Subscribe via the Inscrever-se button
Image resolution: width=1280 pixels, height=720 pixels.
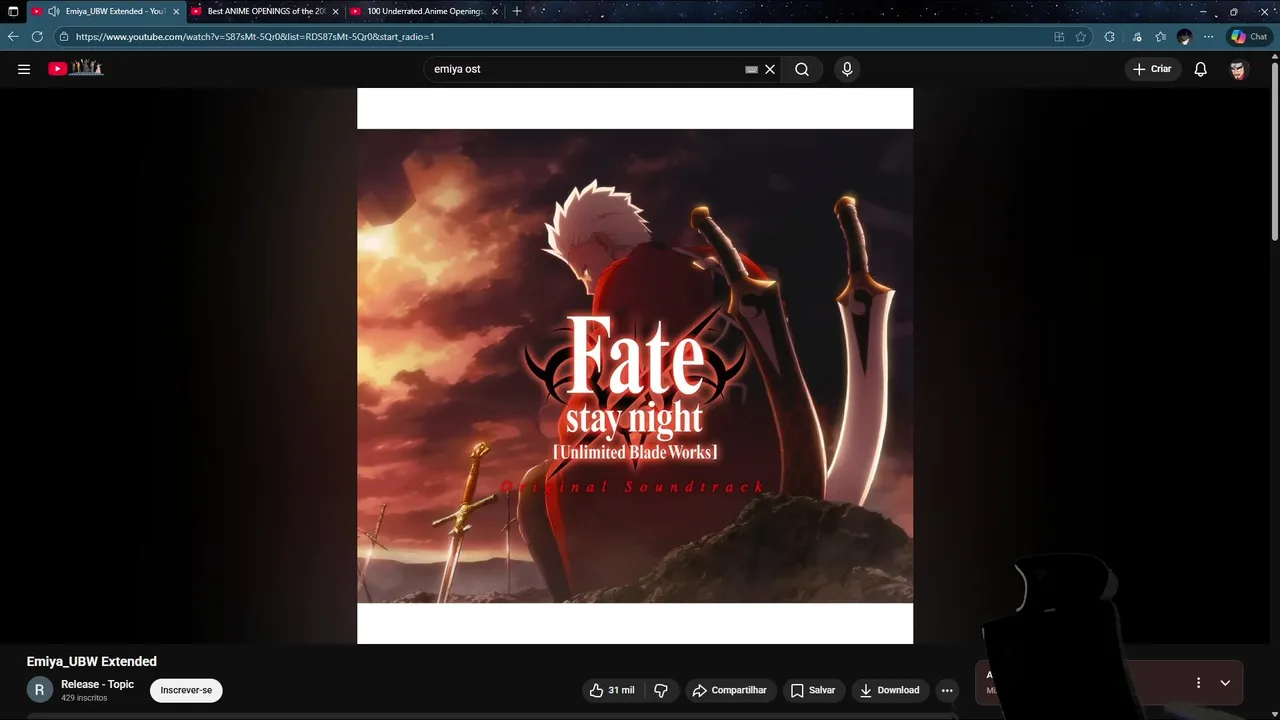(186, 690)
